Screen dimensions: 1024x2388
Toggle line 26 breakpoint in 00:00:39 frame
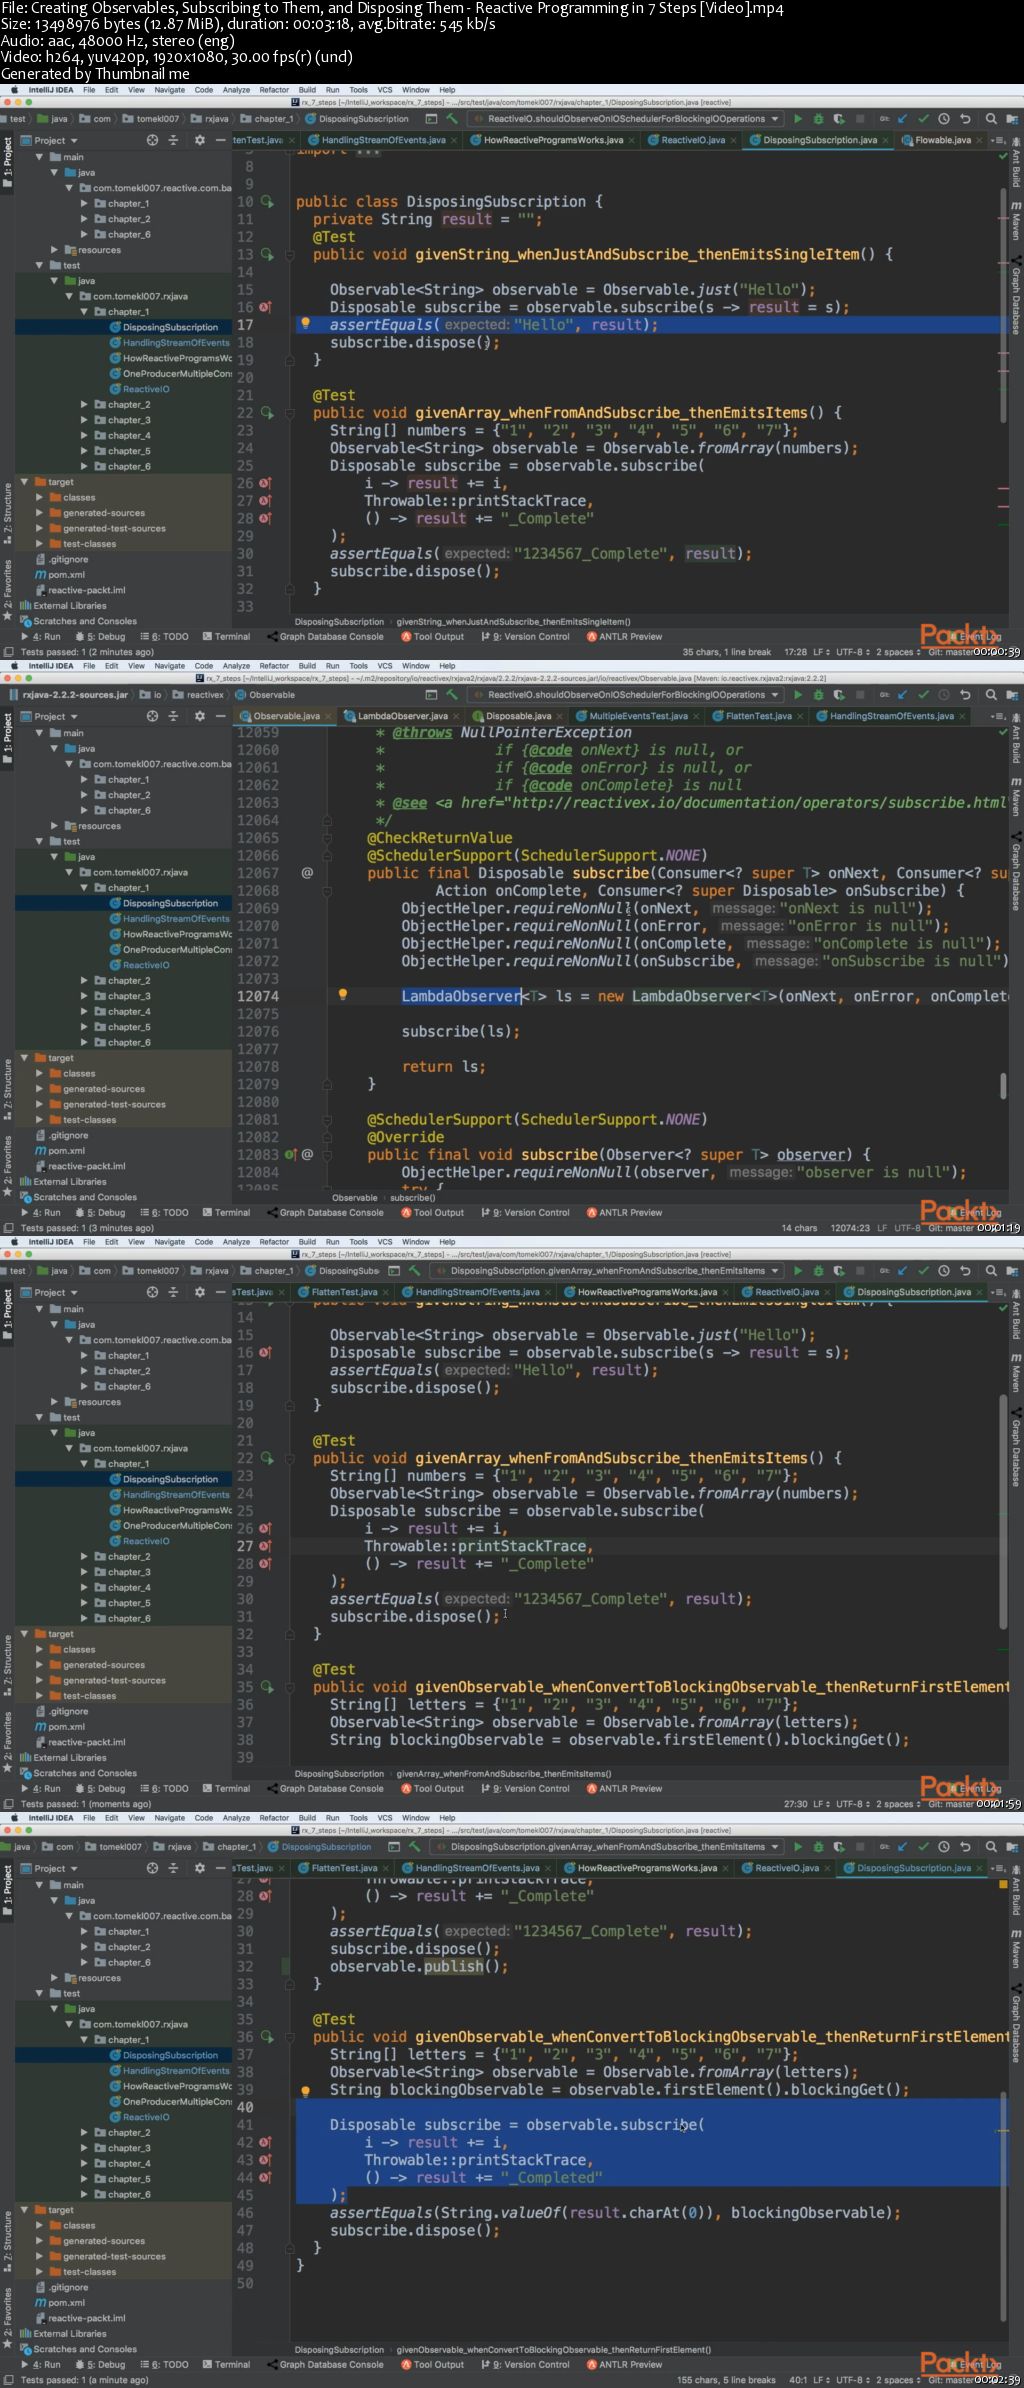(265, 484)
